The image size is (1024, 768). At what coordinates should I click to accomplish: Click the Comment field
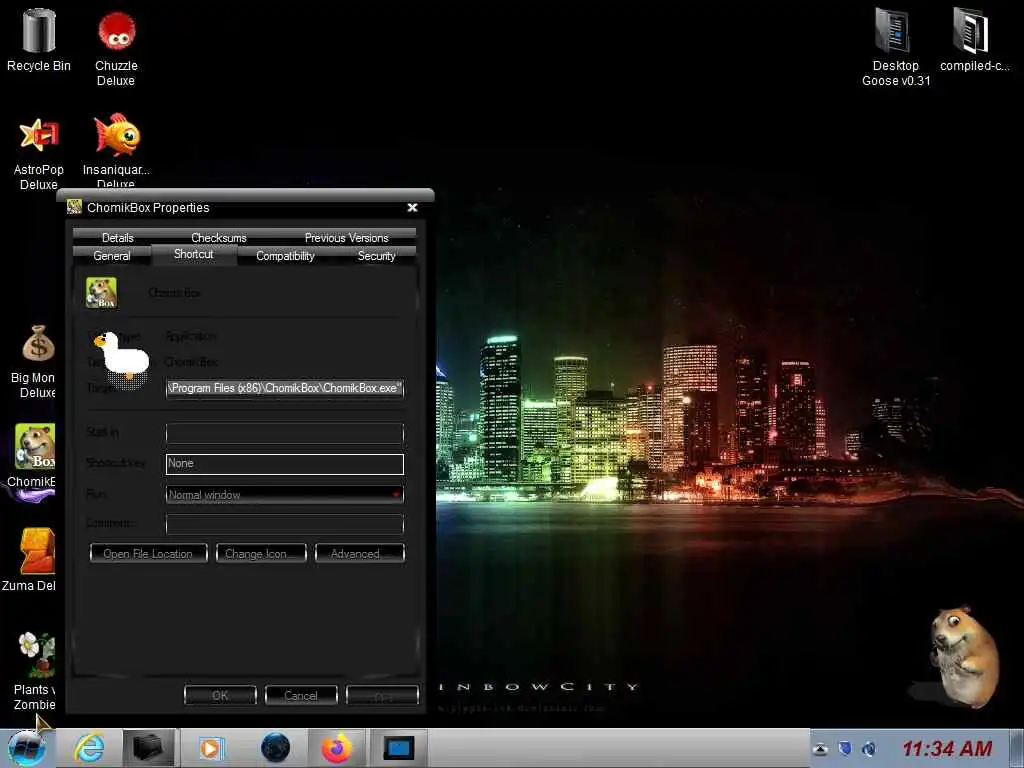tap(285, 524)
